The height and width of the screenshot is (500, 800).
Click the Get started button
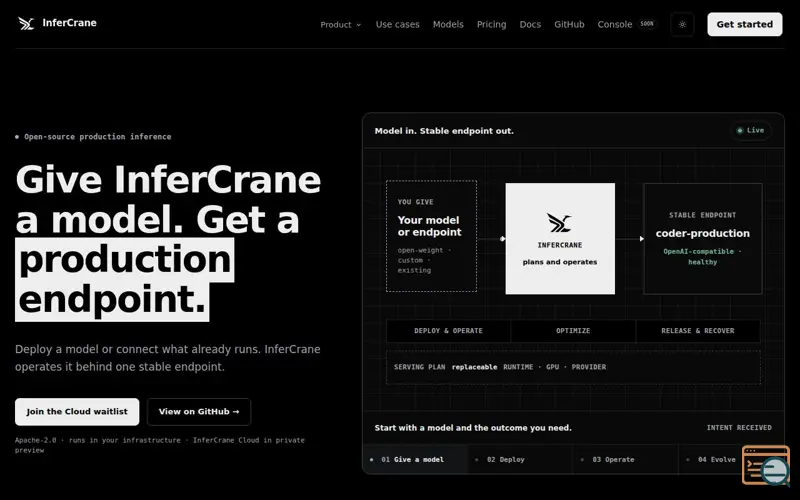click(x=744, y=24)
